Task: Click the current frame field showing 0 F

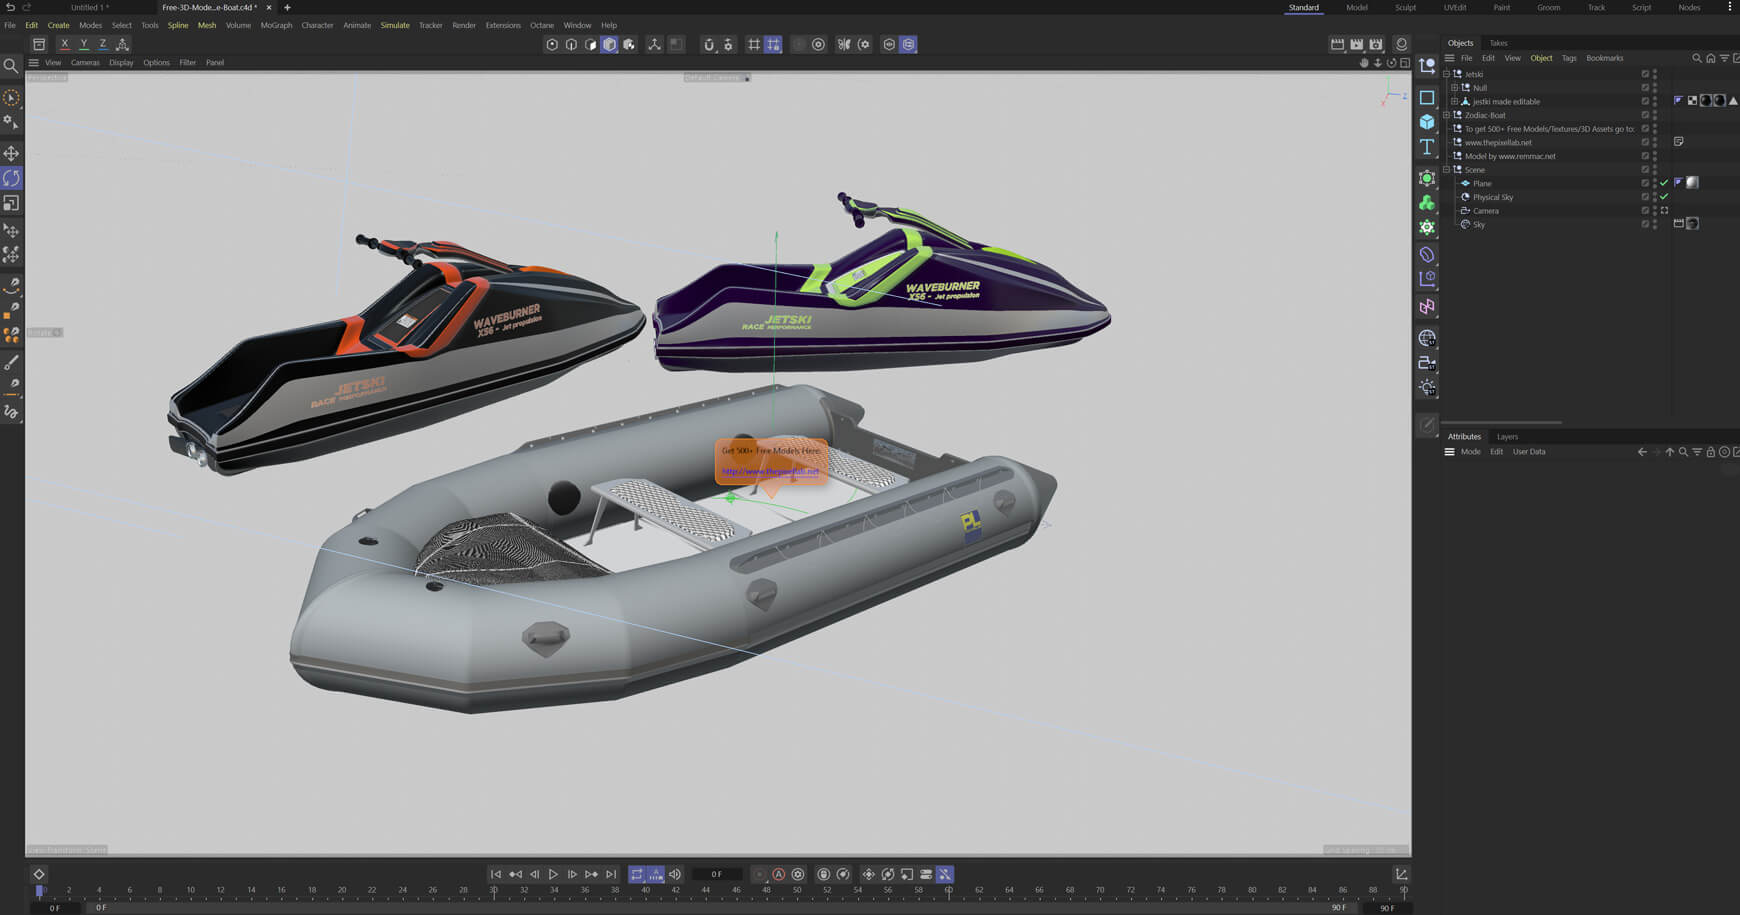Action: tap(716, 874)
